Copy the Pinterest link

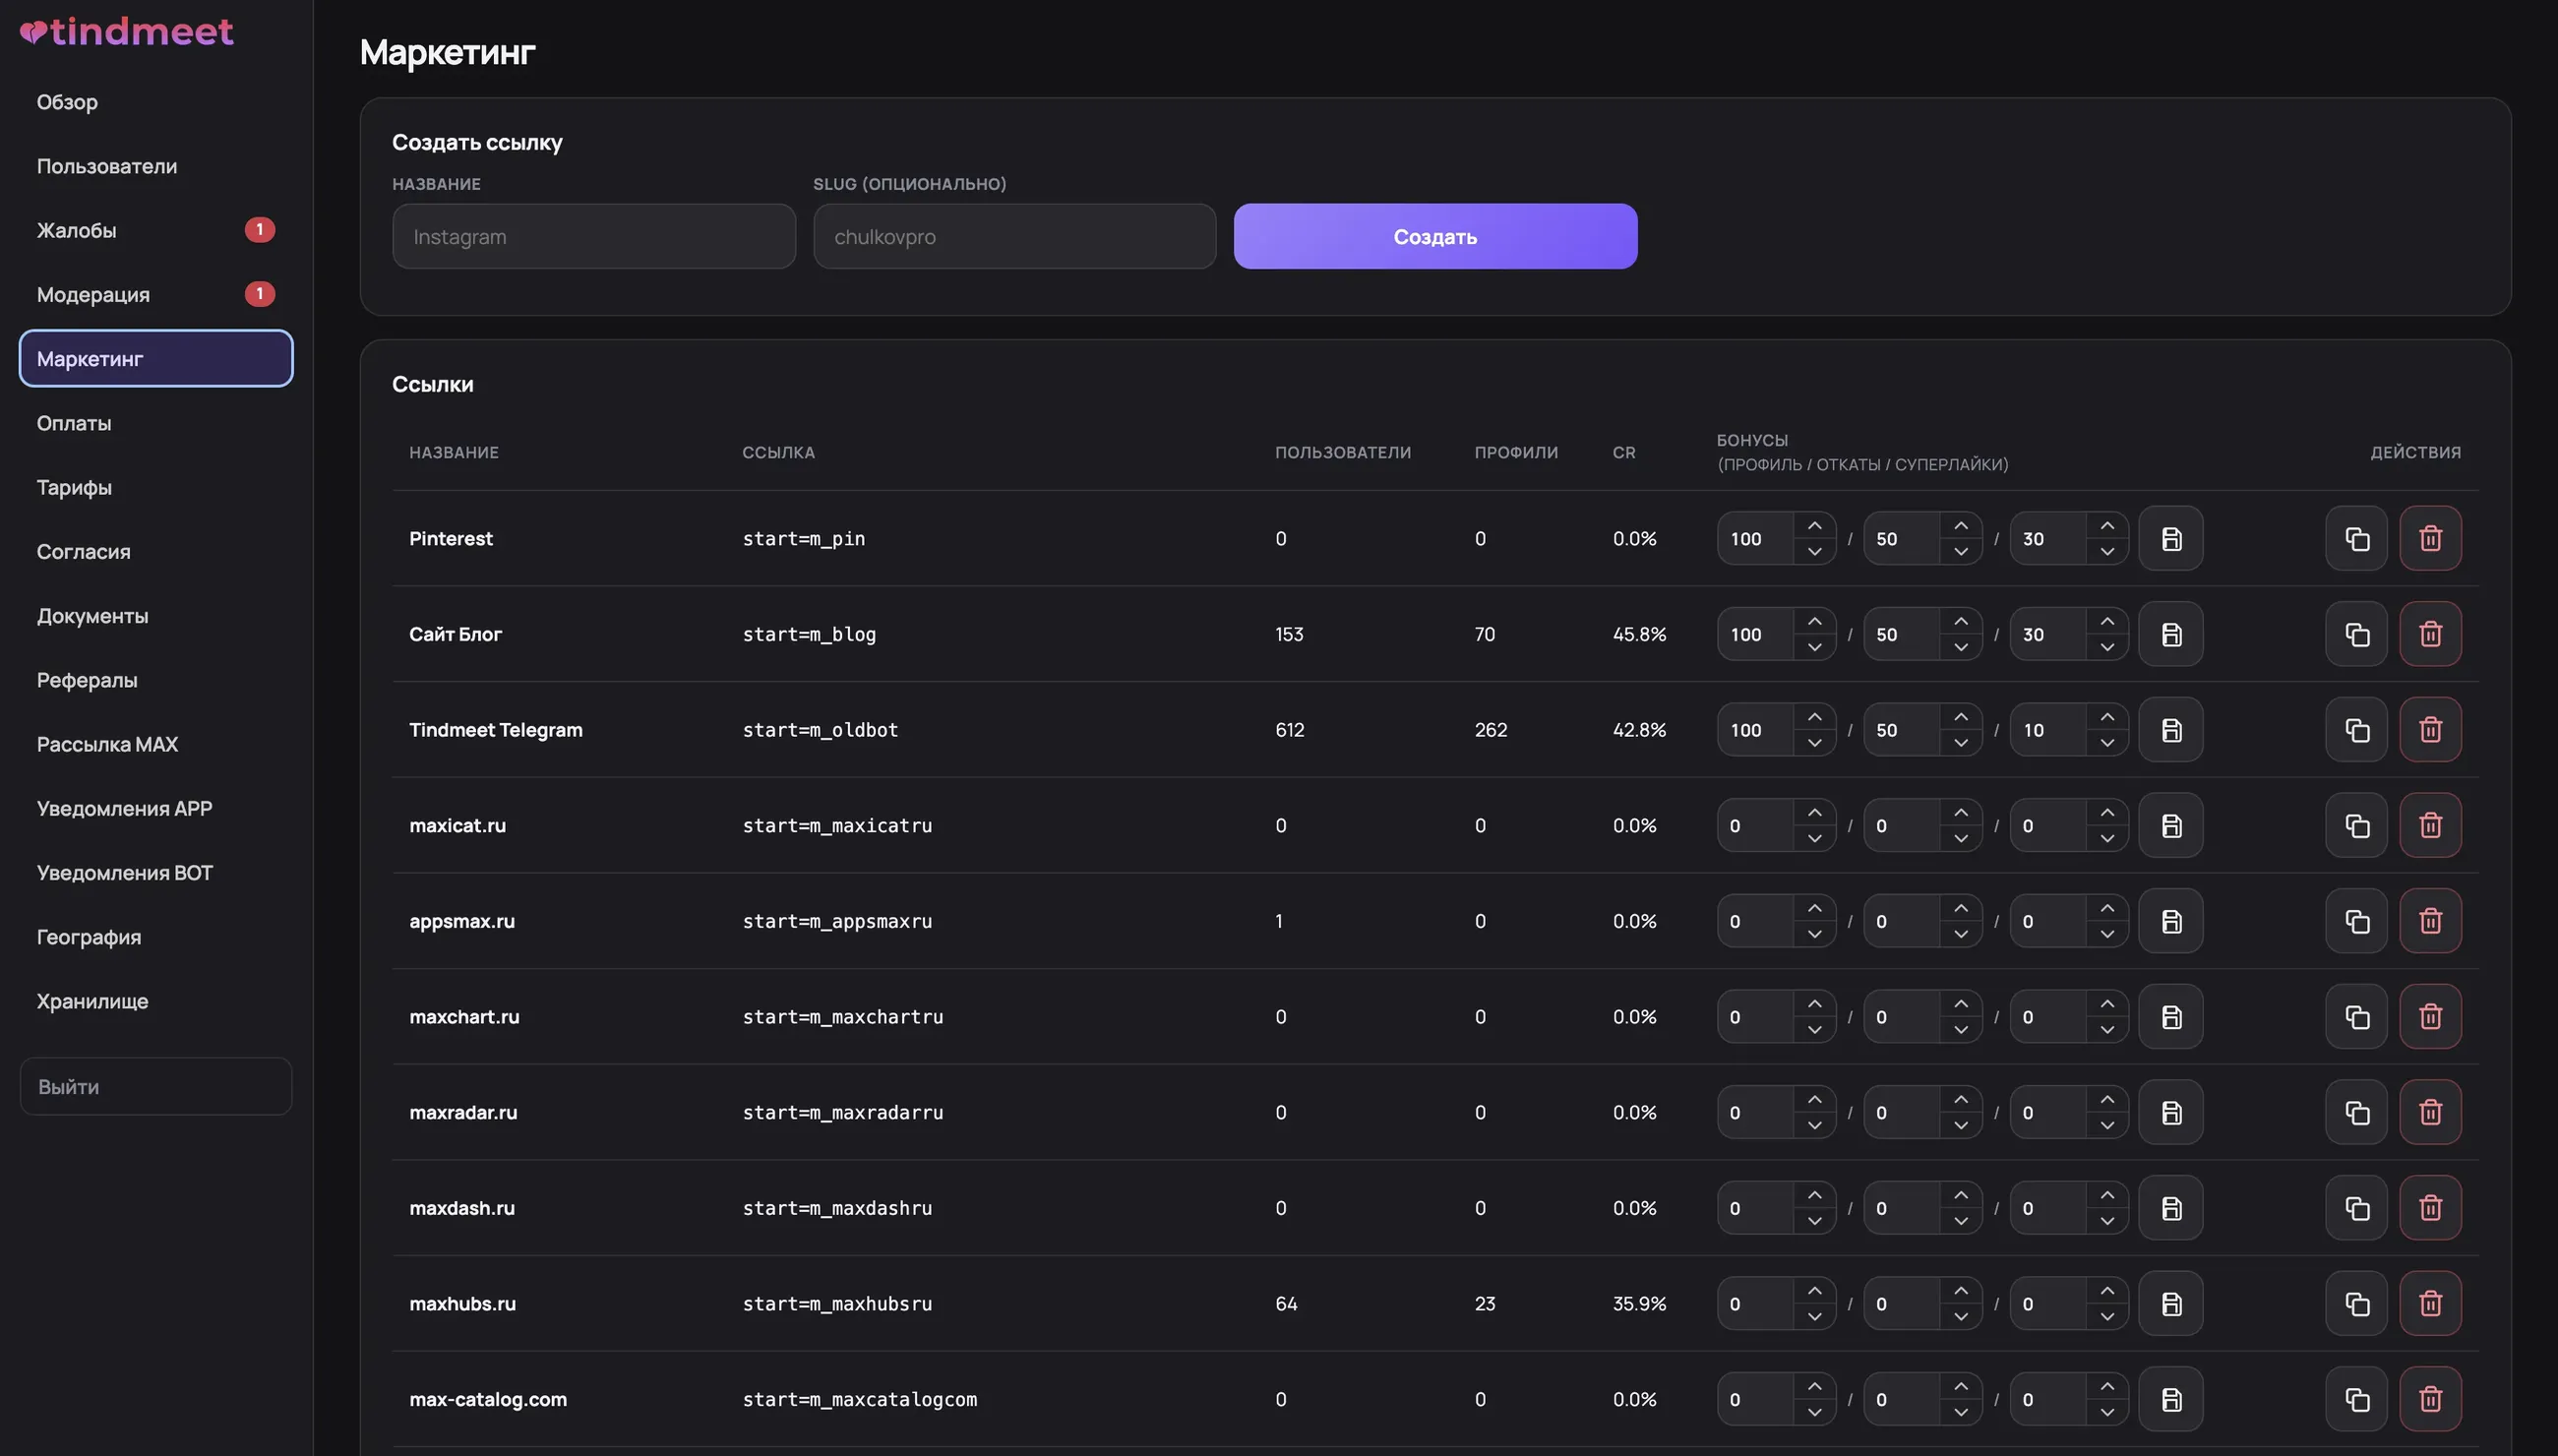click(x=2356, y=538)
